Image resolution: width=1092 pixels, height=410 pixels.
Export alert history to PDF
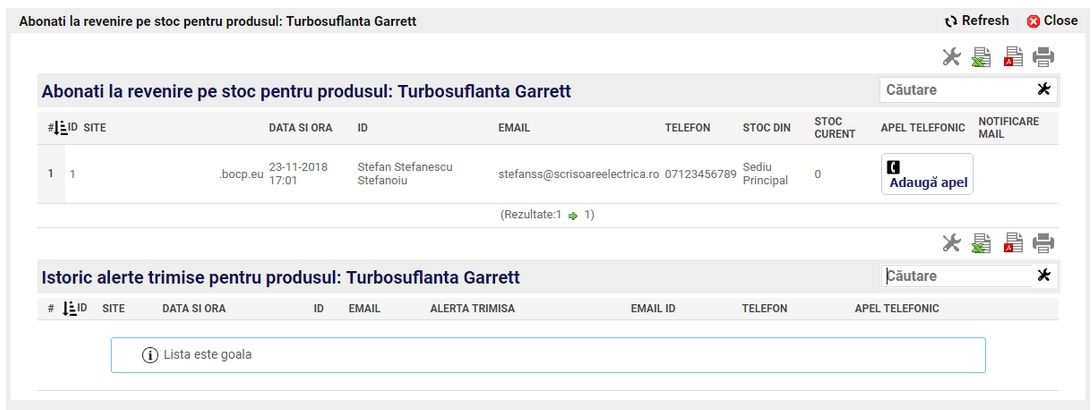1012,242
